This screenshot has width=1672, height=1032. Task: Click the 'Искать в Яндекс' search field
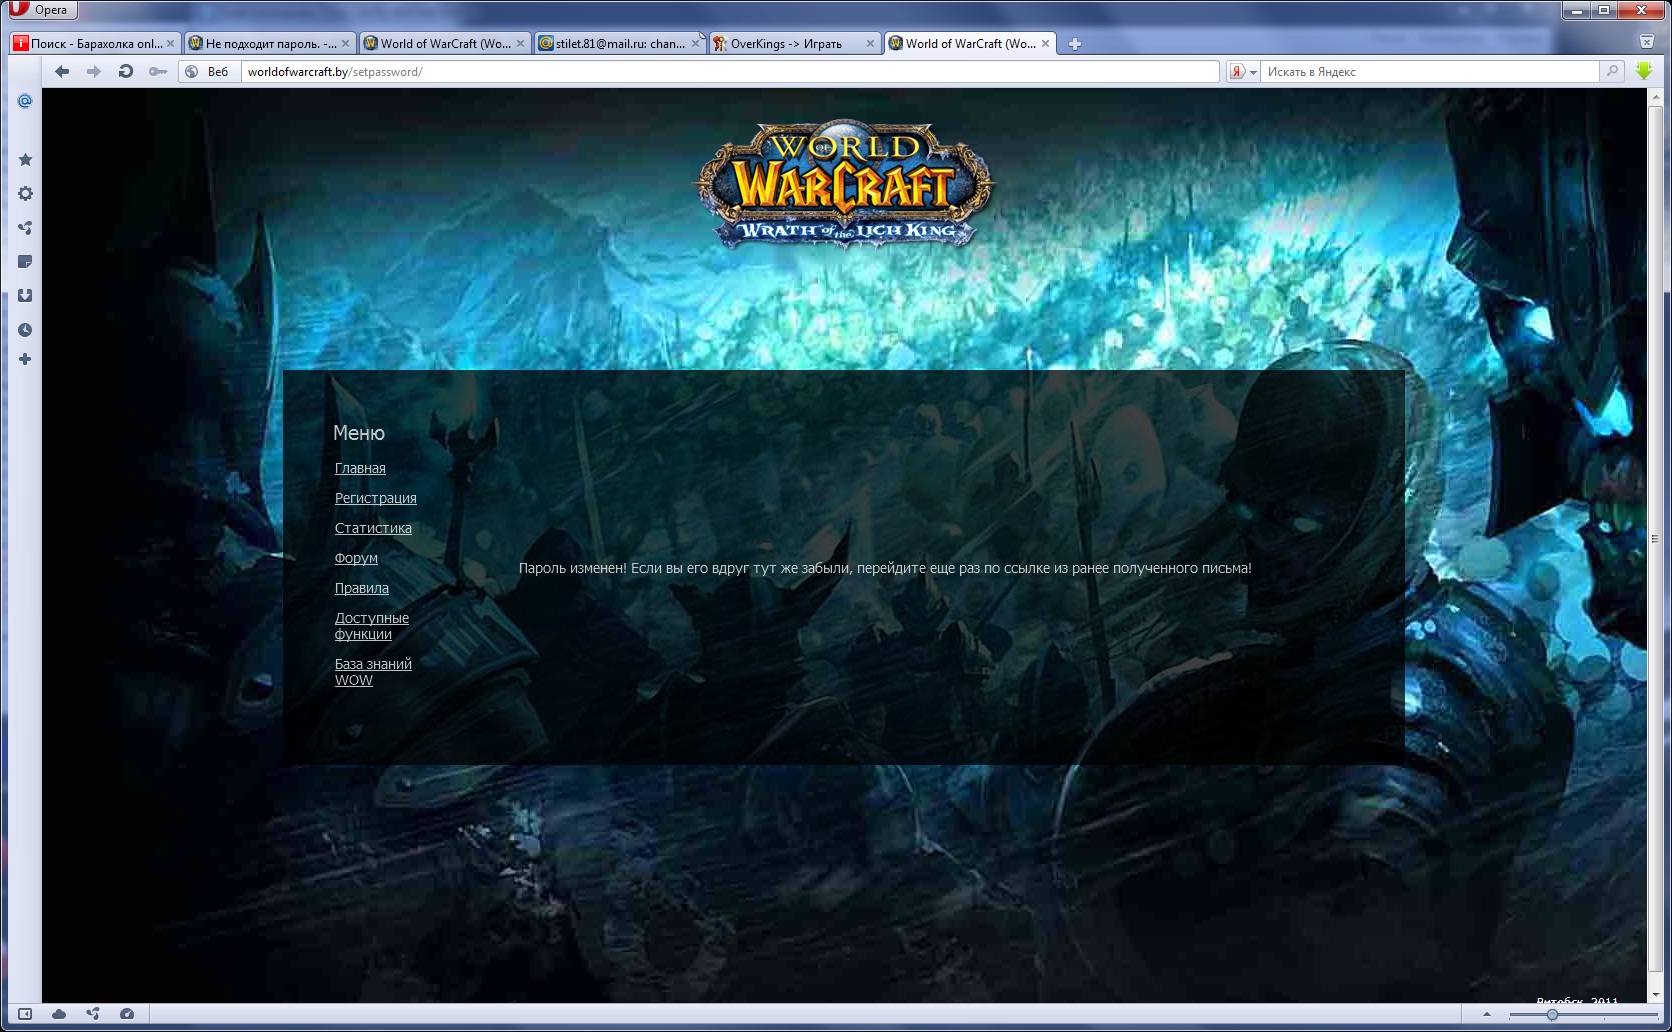pyautogui.click(x=1430, y=72)
